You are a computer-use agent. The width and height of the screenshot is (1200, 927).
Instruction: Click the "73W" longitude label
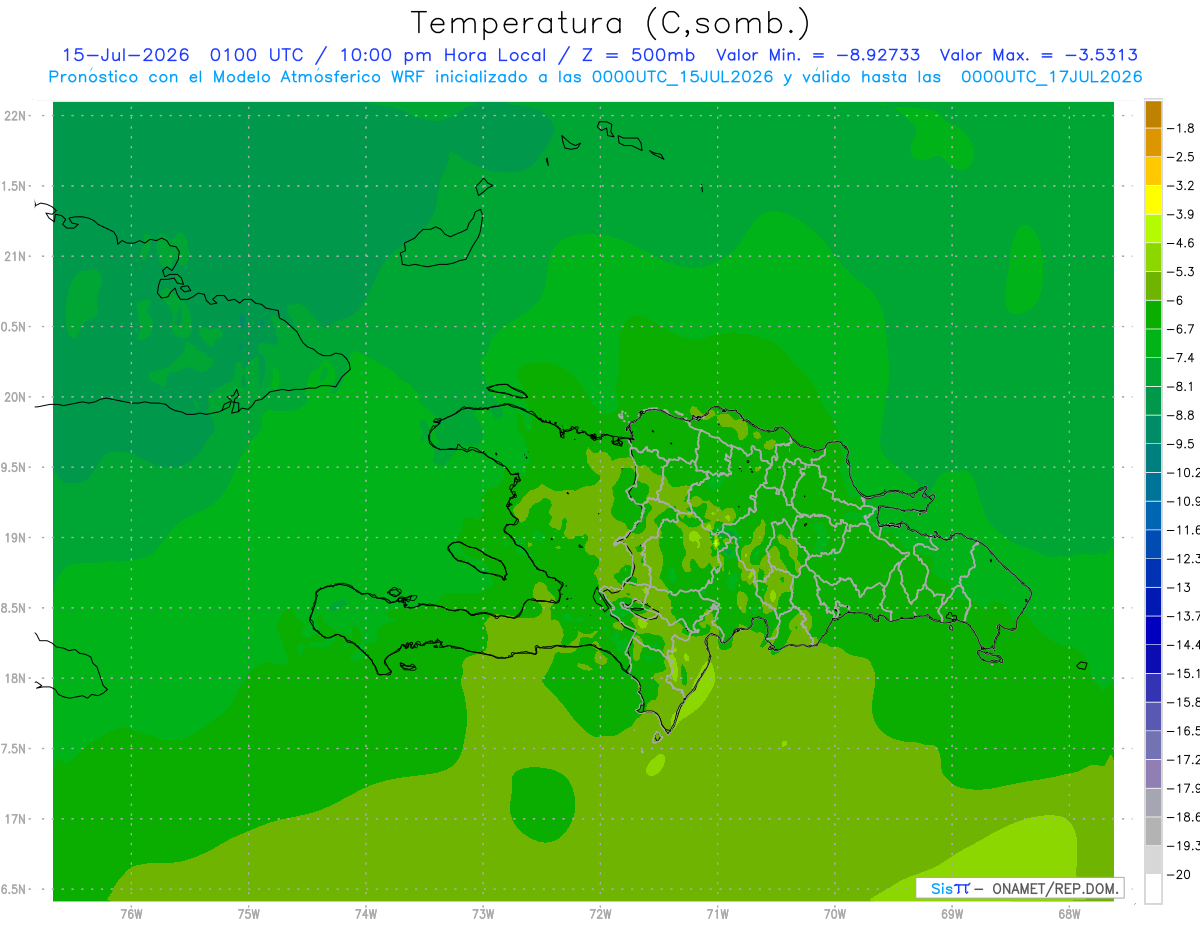tap(483, 914)
